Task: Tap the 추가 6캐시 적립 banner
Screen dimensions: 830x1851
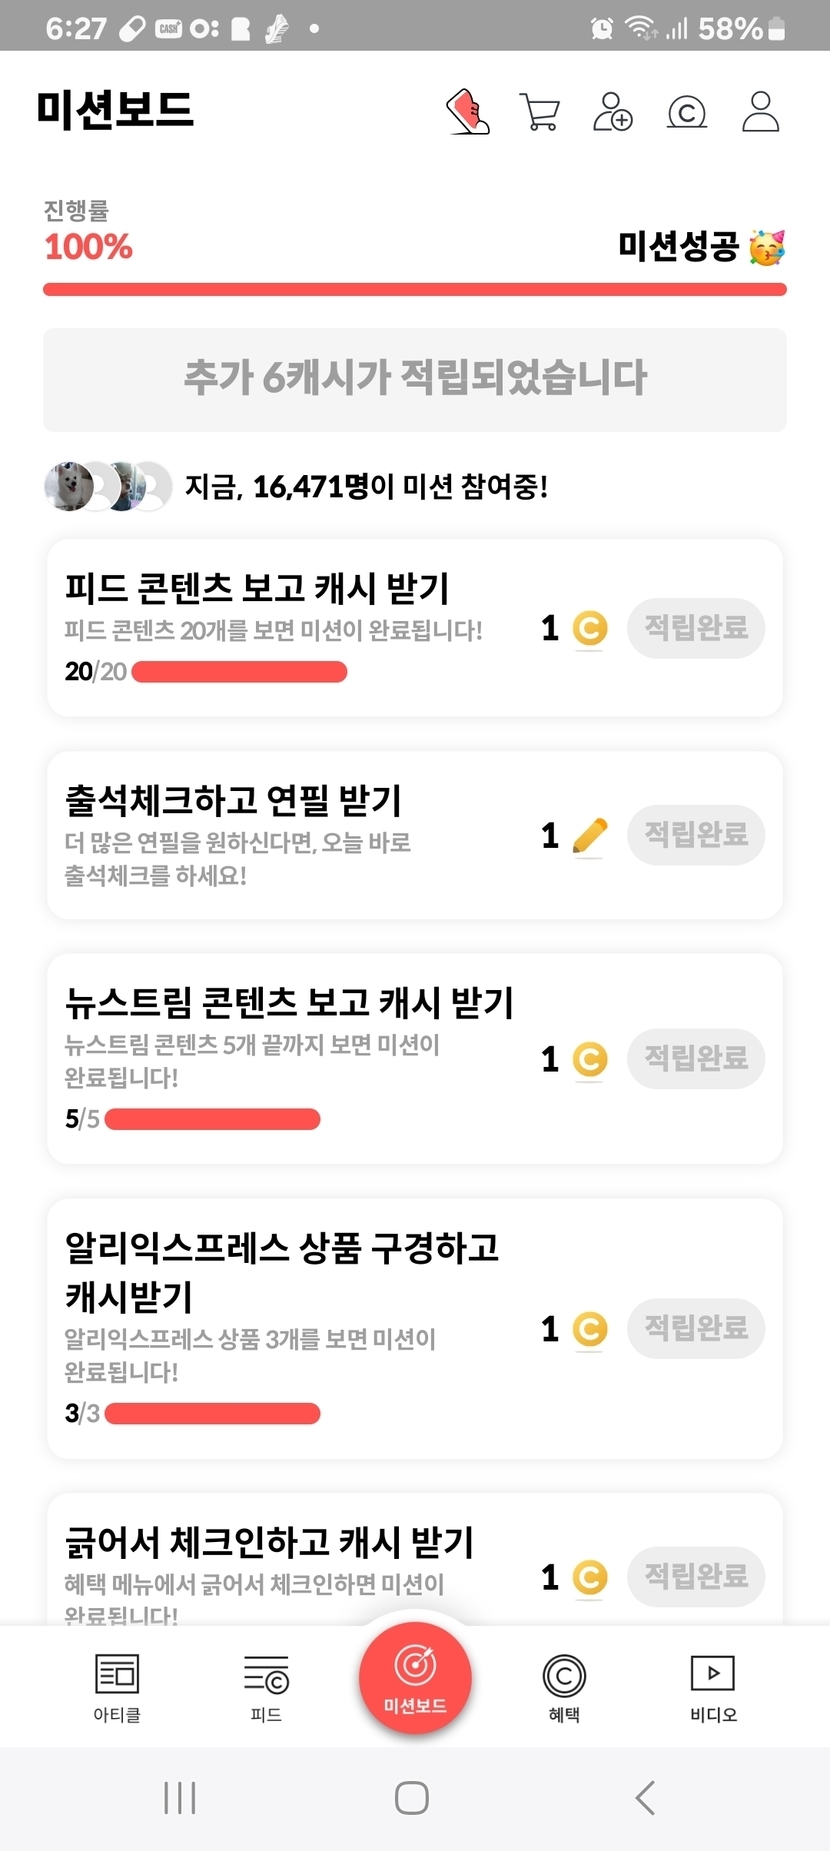Action: point(414,379)
